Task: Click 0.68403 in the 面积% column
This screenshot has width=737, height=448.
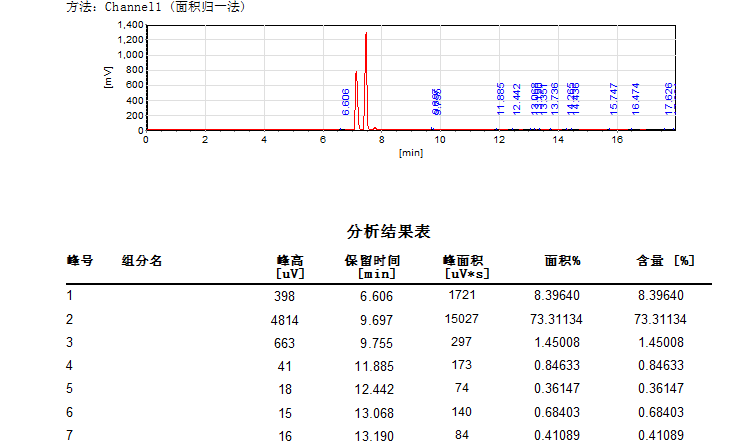Action: pos(557,412)
